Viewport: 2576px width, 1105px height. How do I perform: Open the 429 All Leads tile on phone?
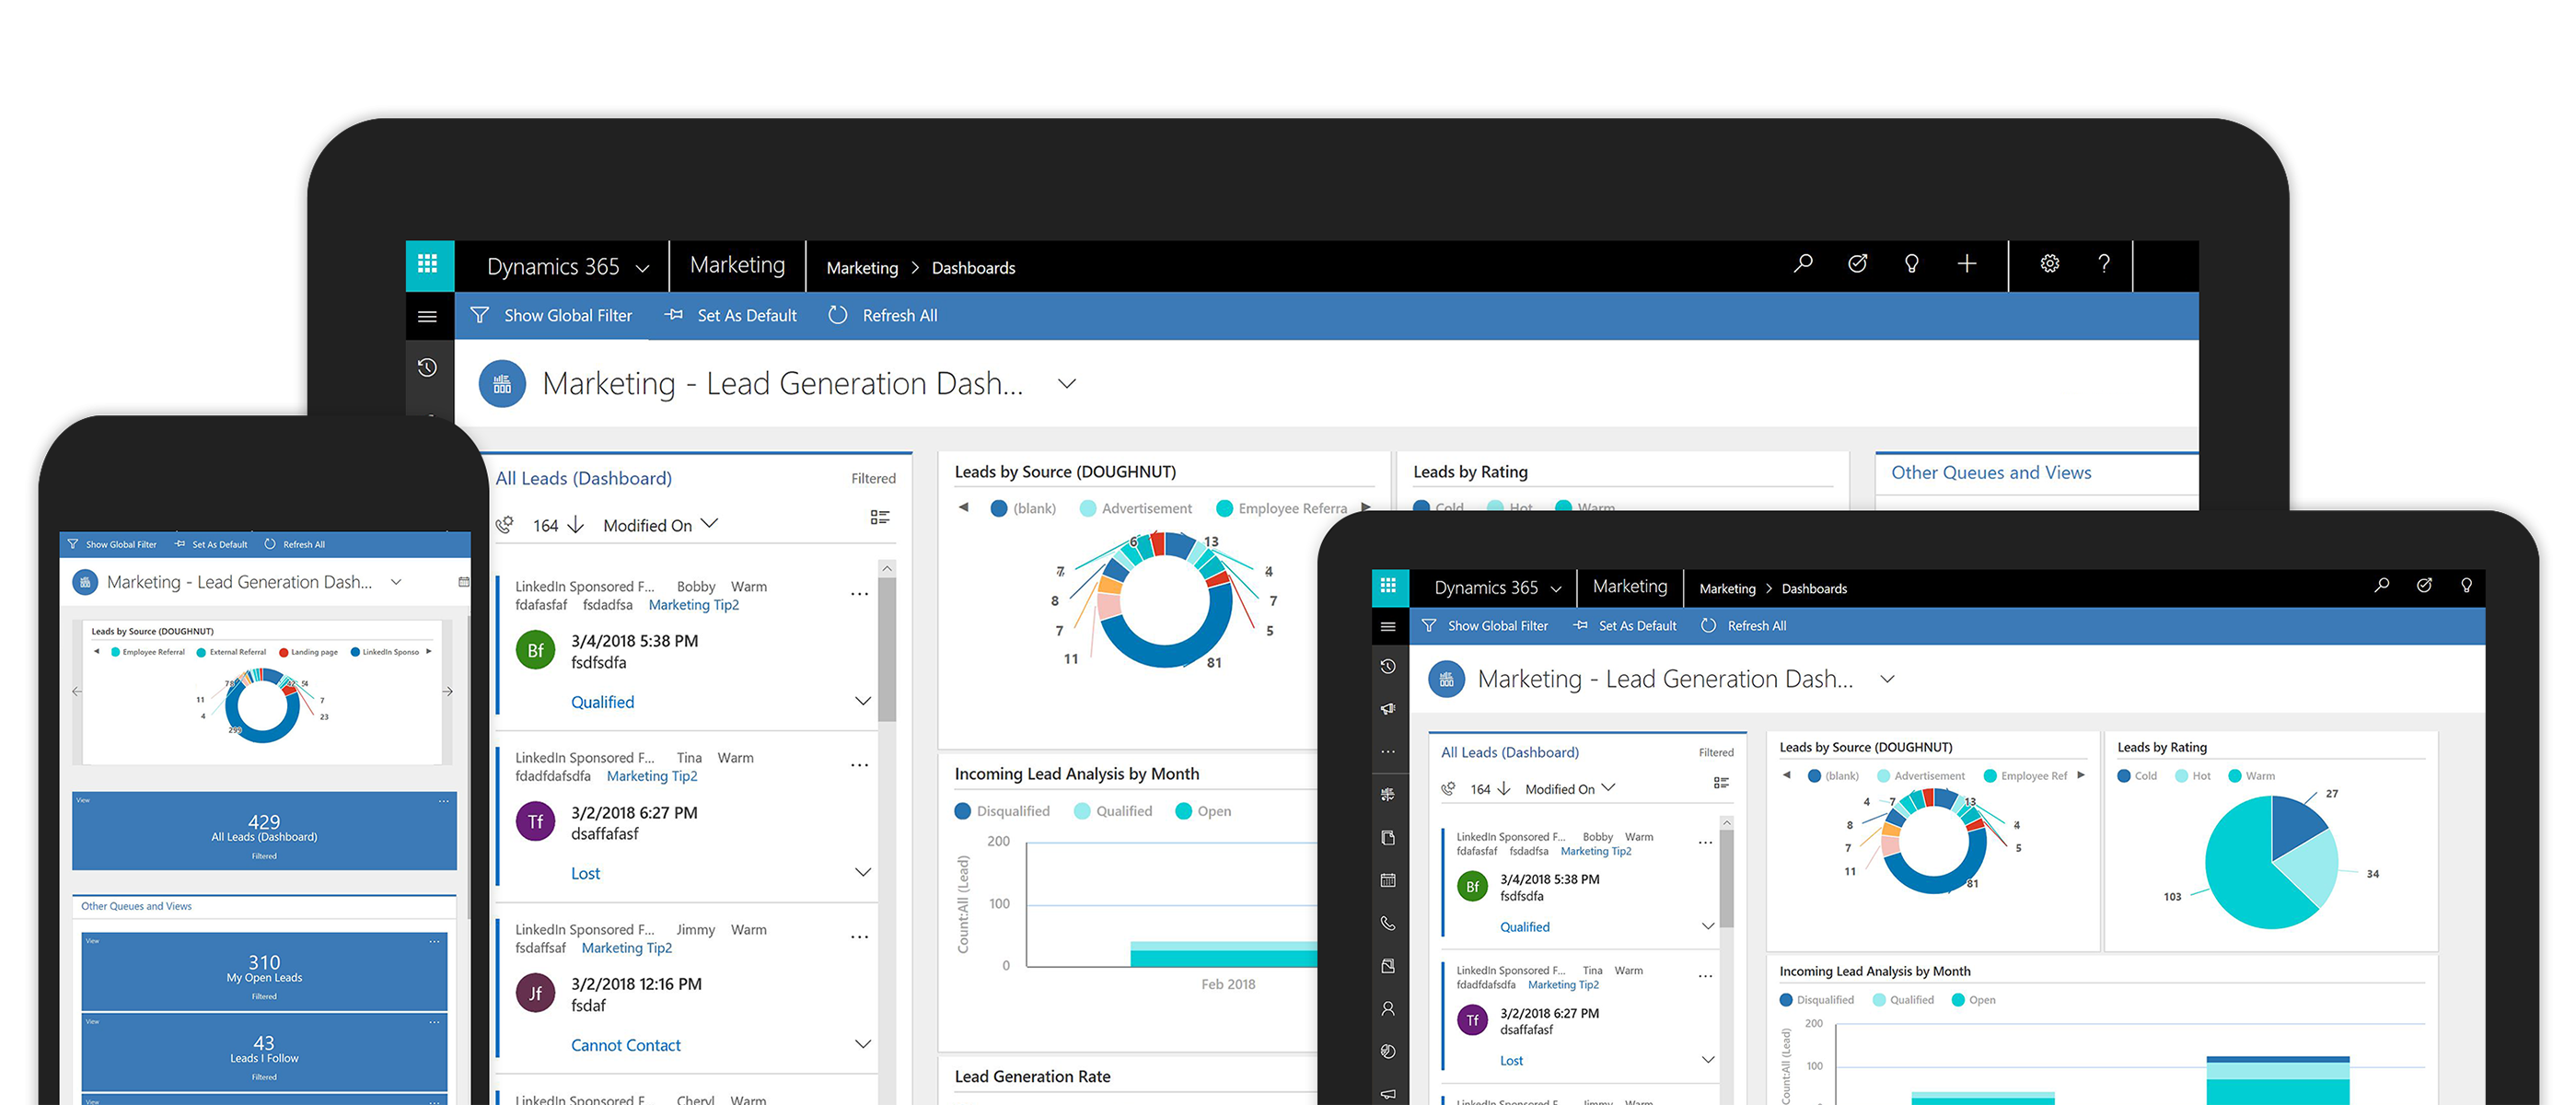click(x=264, y=831)
